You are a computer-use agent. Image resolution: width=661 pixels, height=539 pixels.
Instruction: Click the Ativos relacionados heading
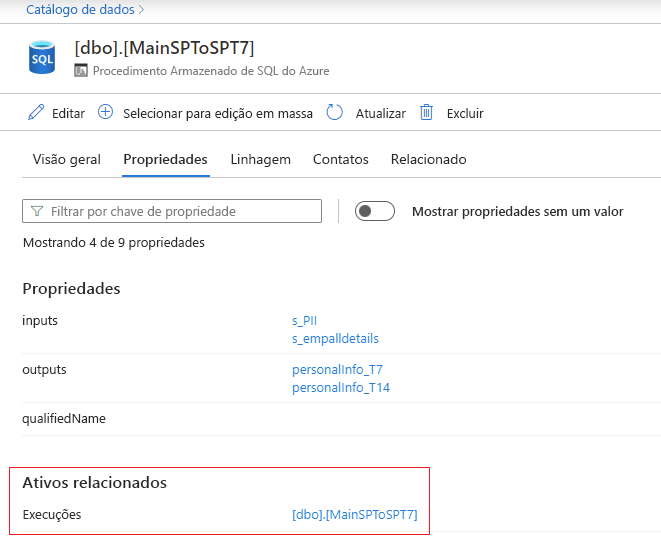94,483
